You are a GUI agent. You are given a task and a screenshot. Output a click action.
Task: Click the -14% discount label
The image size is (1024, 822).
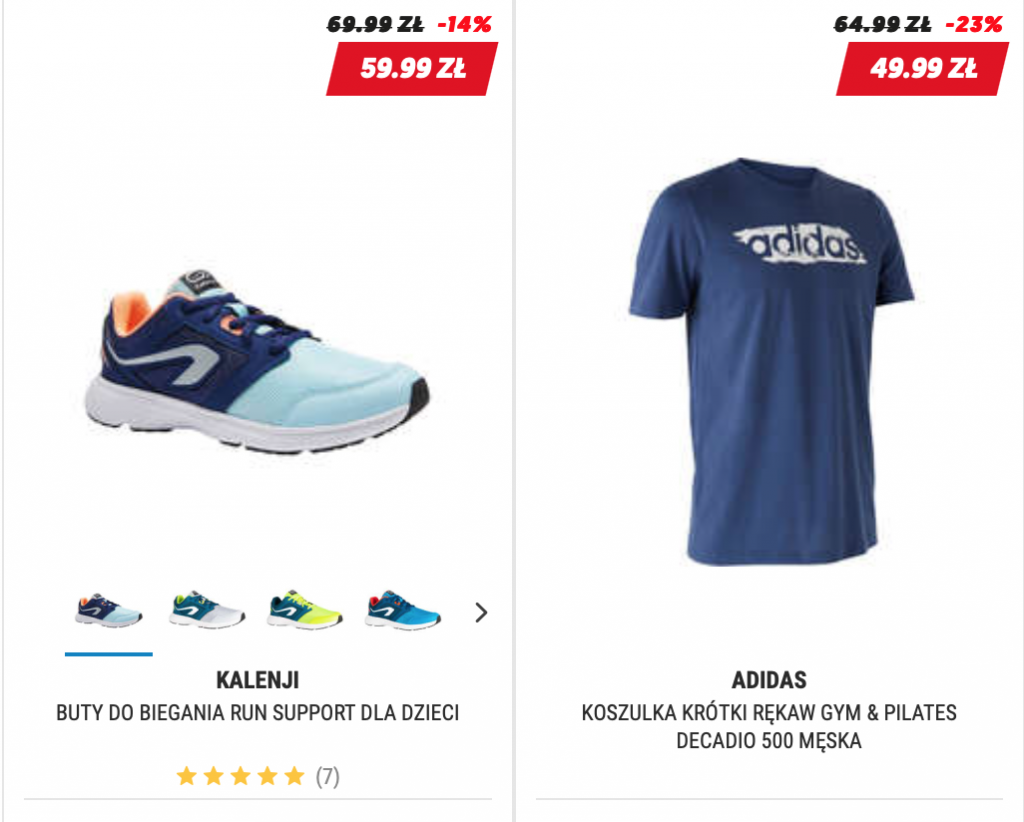tap(464, 25)
